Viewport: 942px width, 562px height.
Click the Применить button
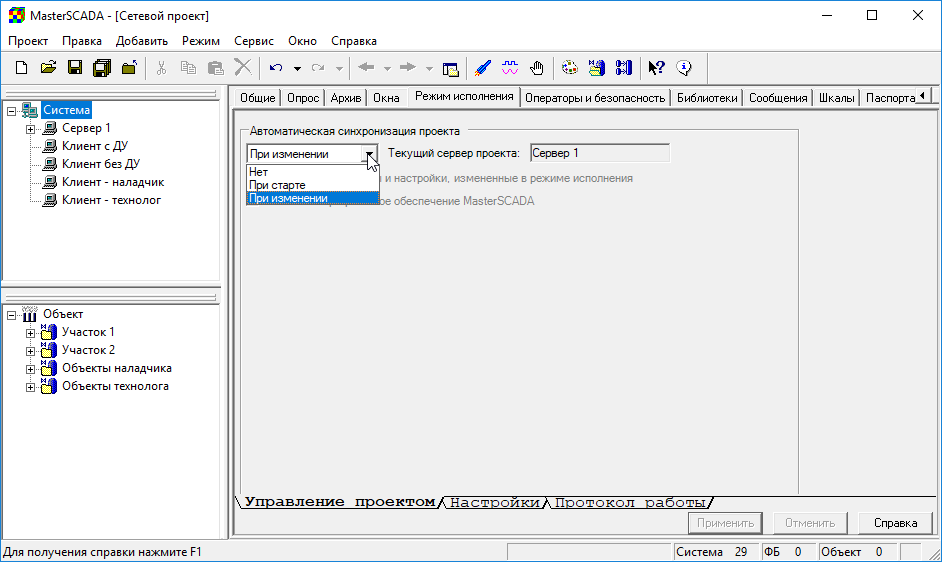[725, 523]
